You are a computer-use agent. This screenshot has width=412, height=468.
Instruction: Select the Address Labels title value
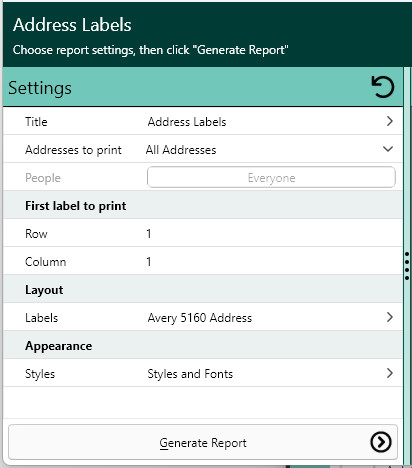187,122
